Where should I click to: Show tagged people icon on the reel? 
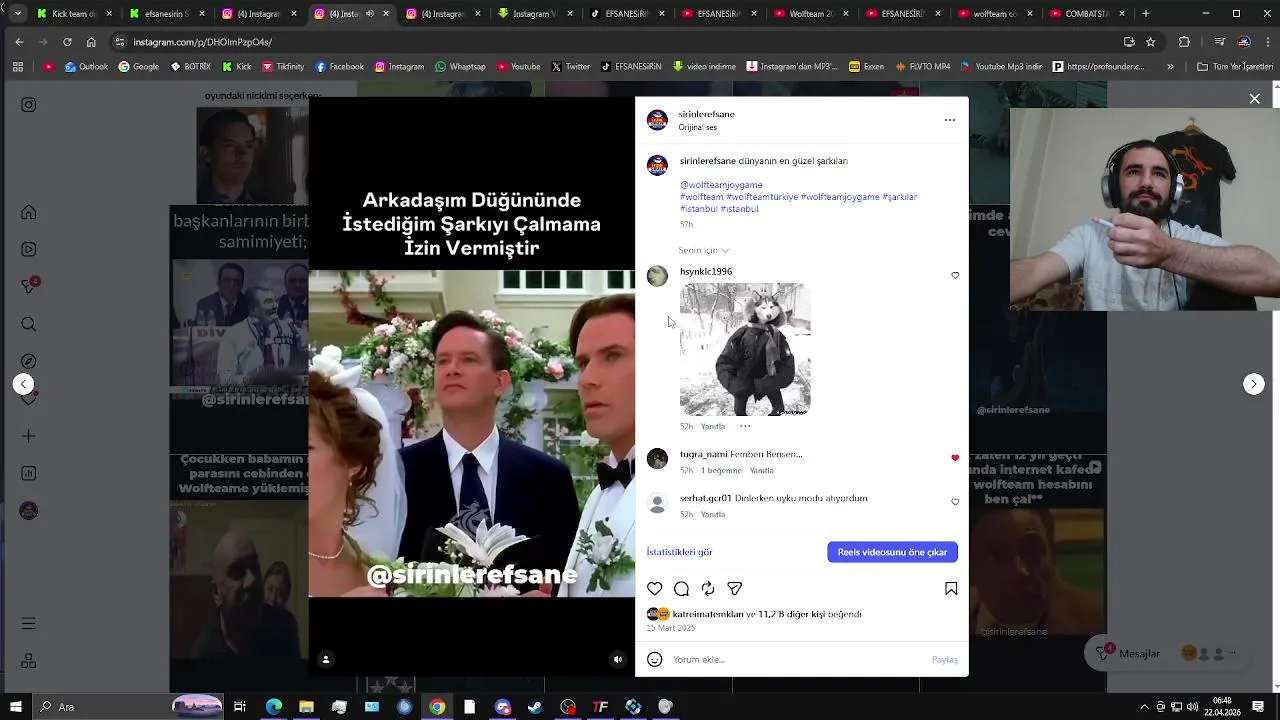[x=325, y=659]
